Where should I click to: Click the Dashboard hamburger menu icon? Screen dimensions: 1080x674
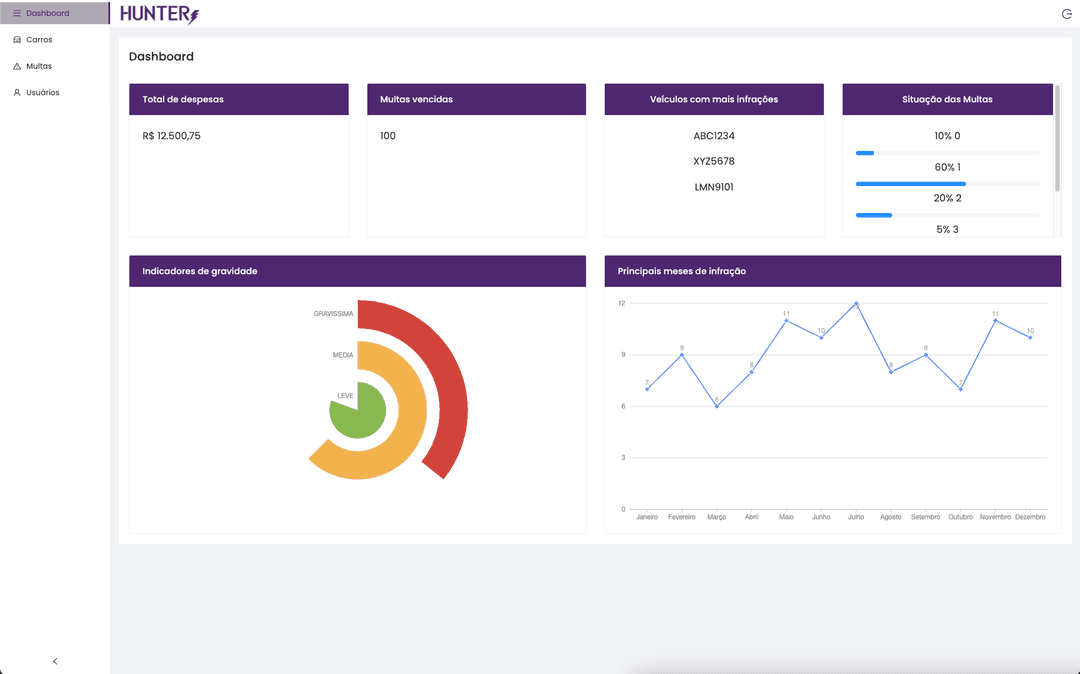pos(17,13)
